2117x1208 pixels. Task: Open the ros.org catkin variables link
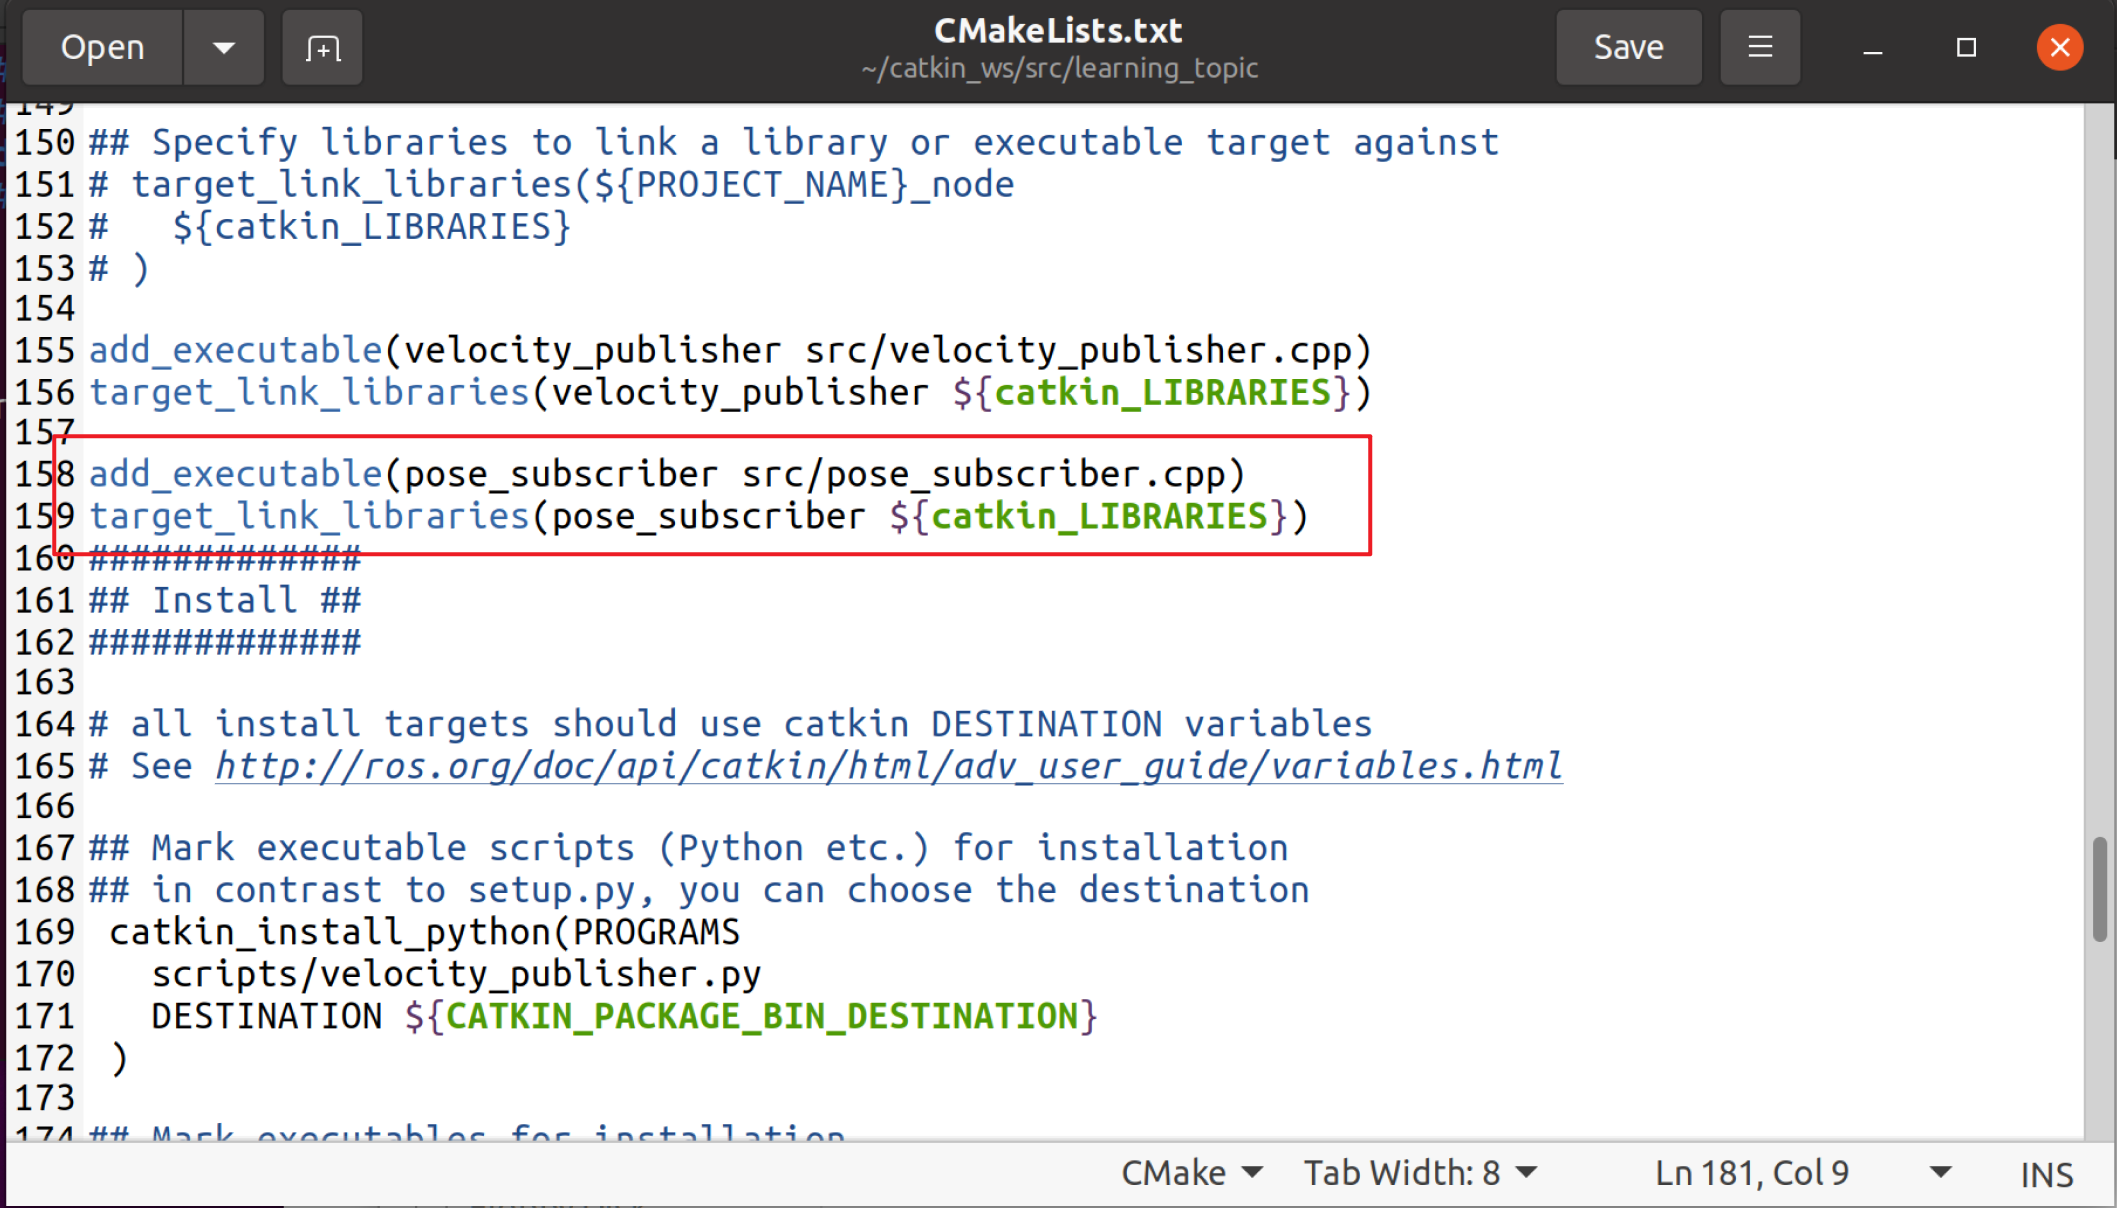point(888,766)
